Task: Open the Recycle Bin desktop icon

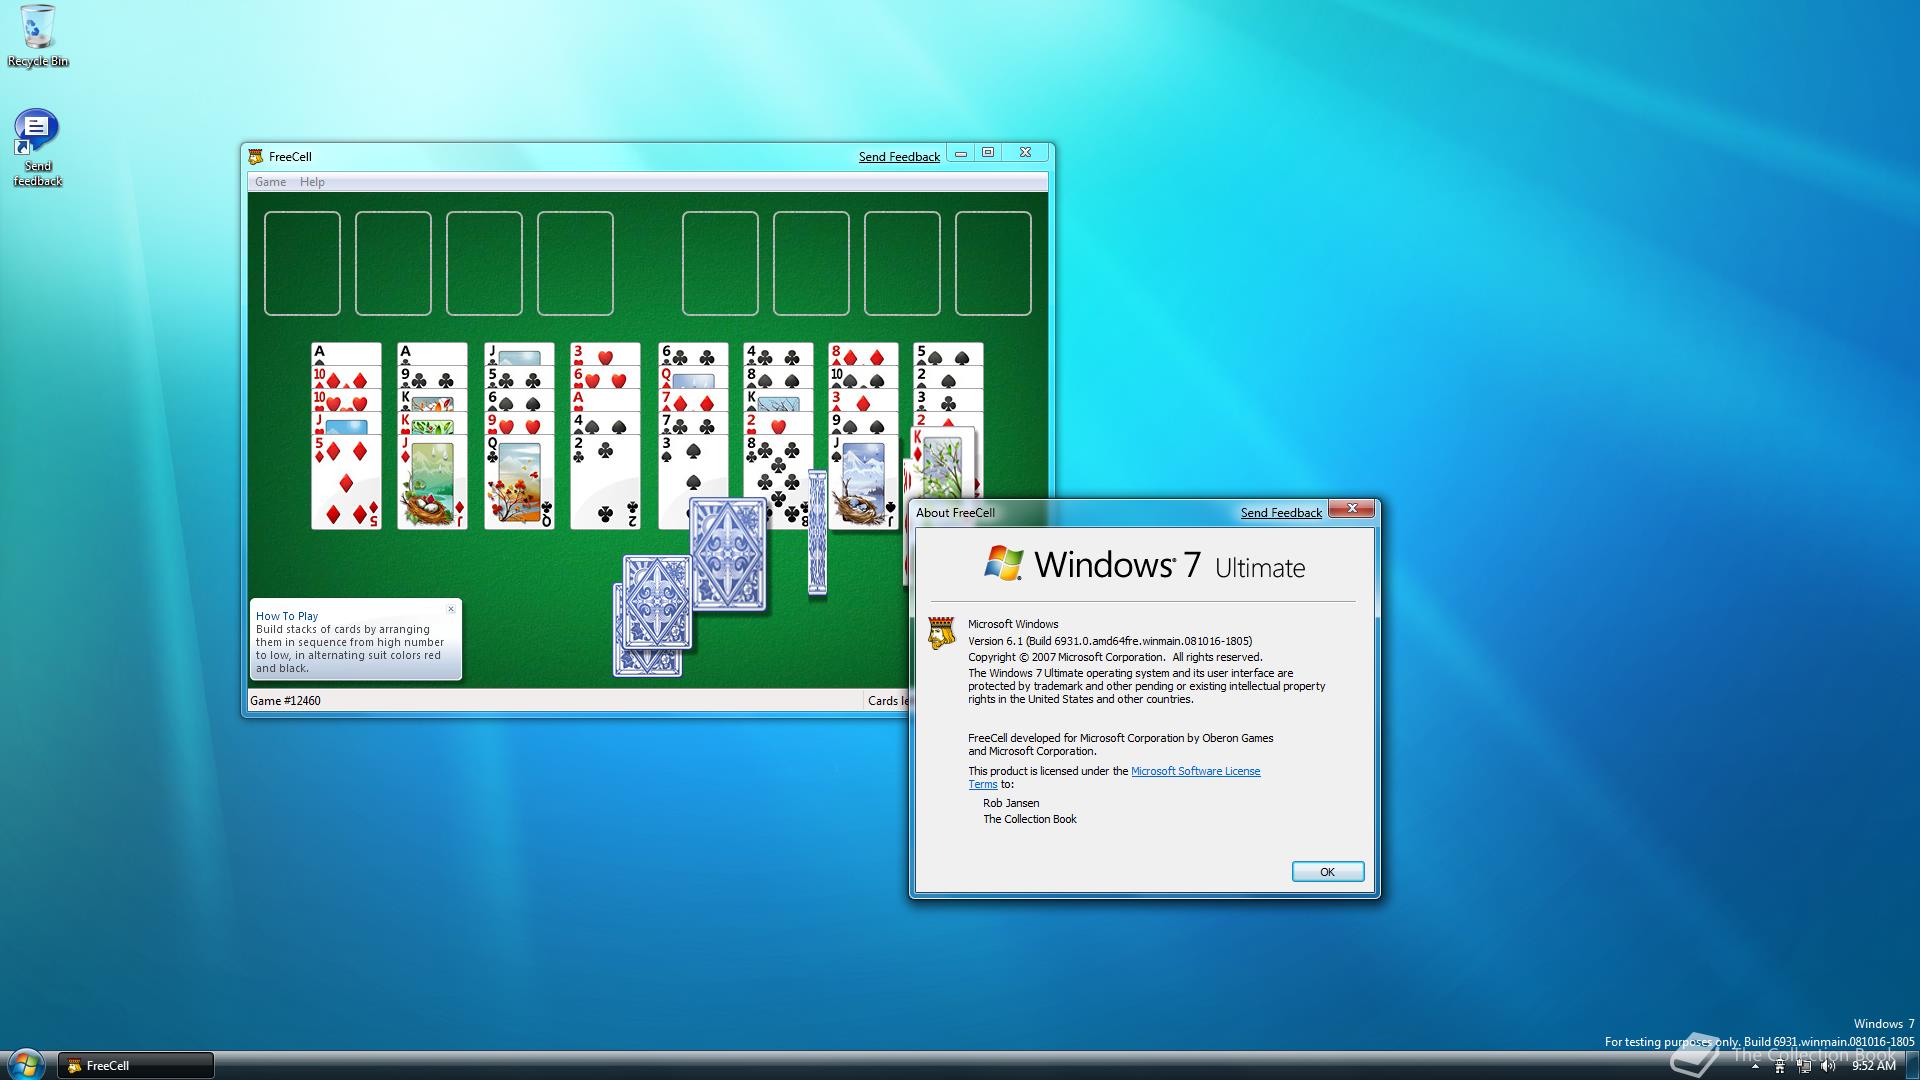Action: click(37, 36)
